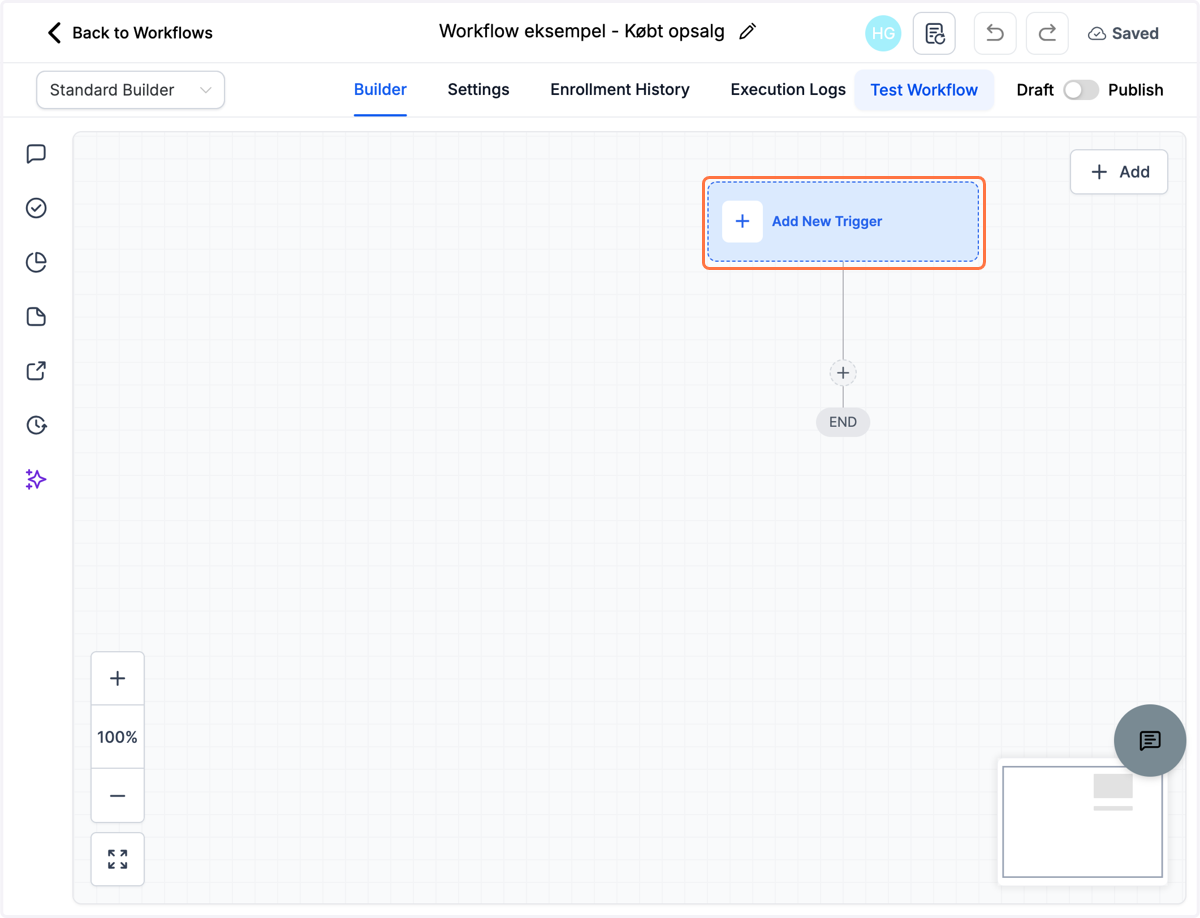
Task: Switch to the Builder tab
Action: [380, 90]
